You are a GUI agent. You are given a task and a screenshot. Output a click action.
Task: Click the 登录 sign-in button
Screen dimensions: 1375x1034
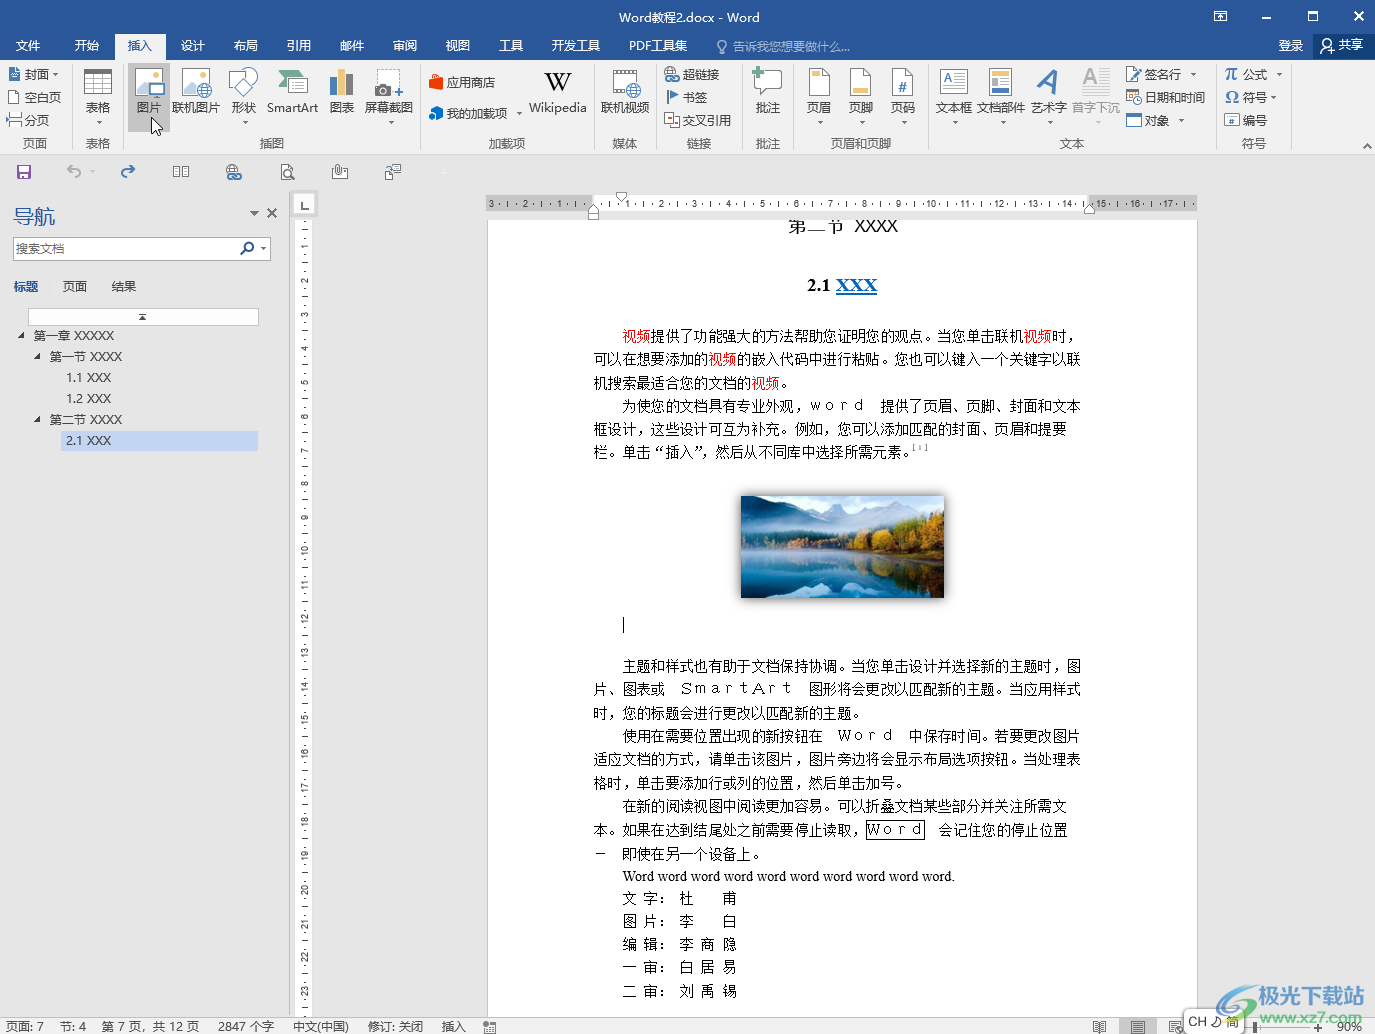(x=1291, y=46)
